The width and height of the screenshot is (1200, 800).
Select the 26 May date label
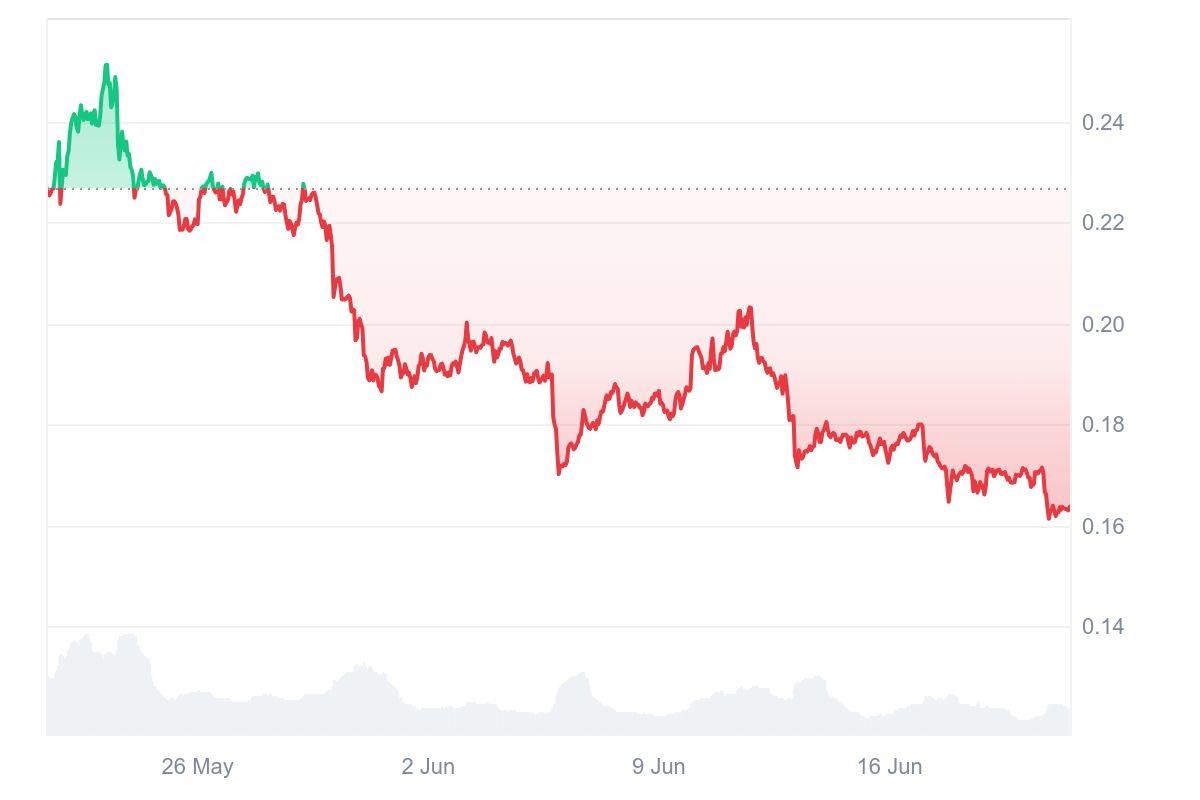click(197, 767)
